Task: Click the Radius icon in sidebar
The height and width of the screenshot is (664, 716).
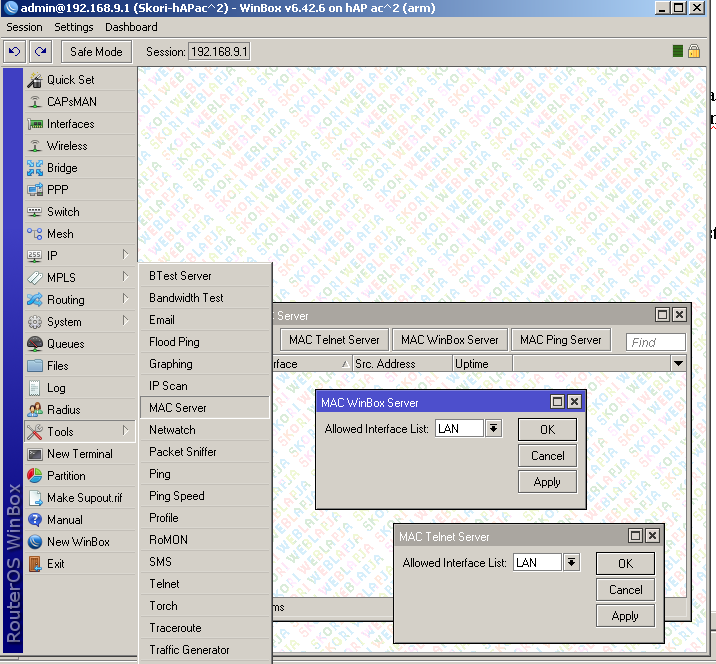Action: tap(34, 410)
